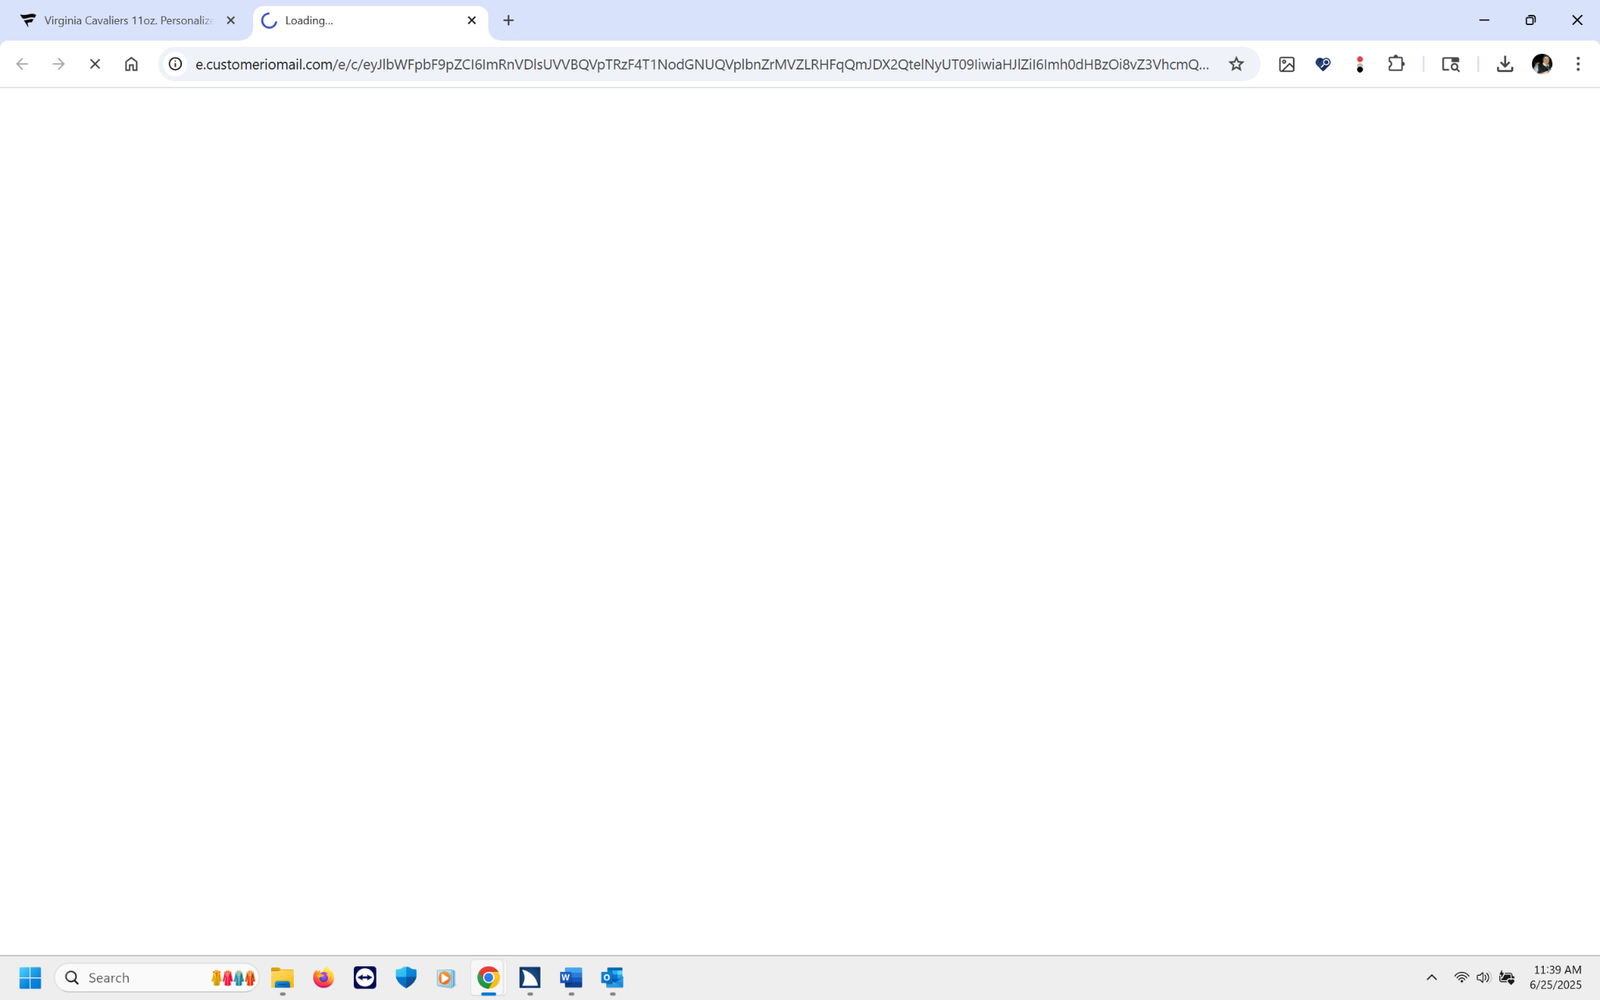This screenshot has width=1600, height=1000.
Task: Open TeamViewer from taskbar
Action: click(x=365, y=978)
